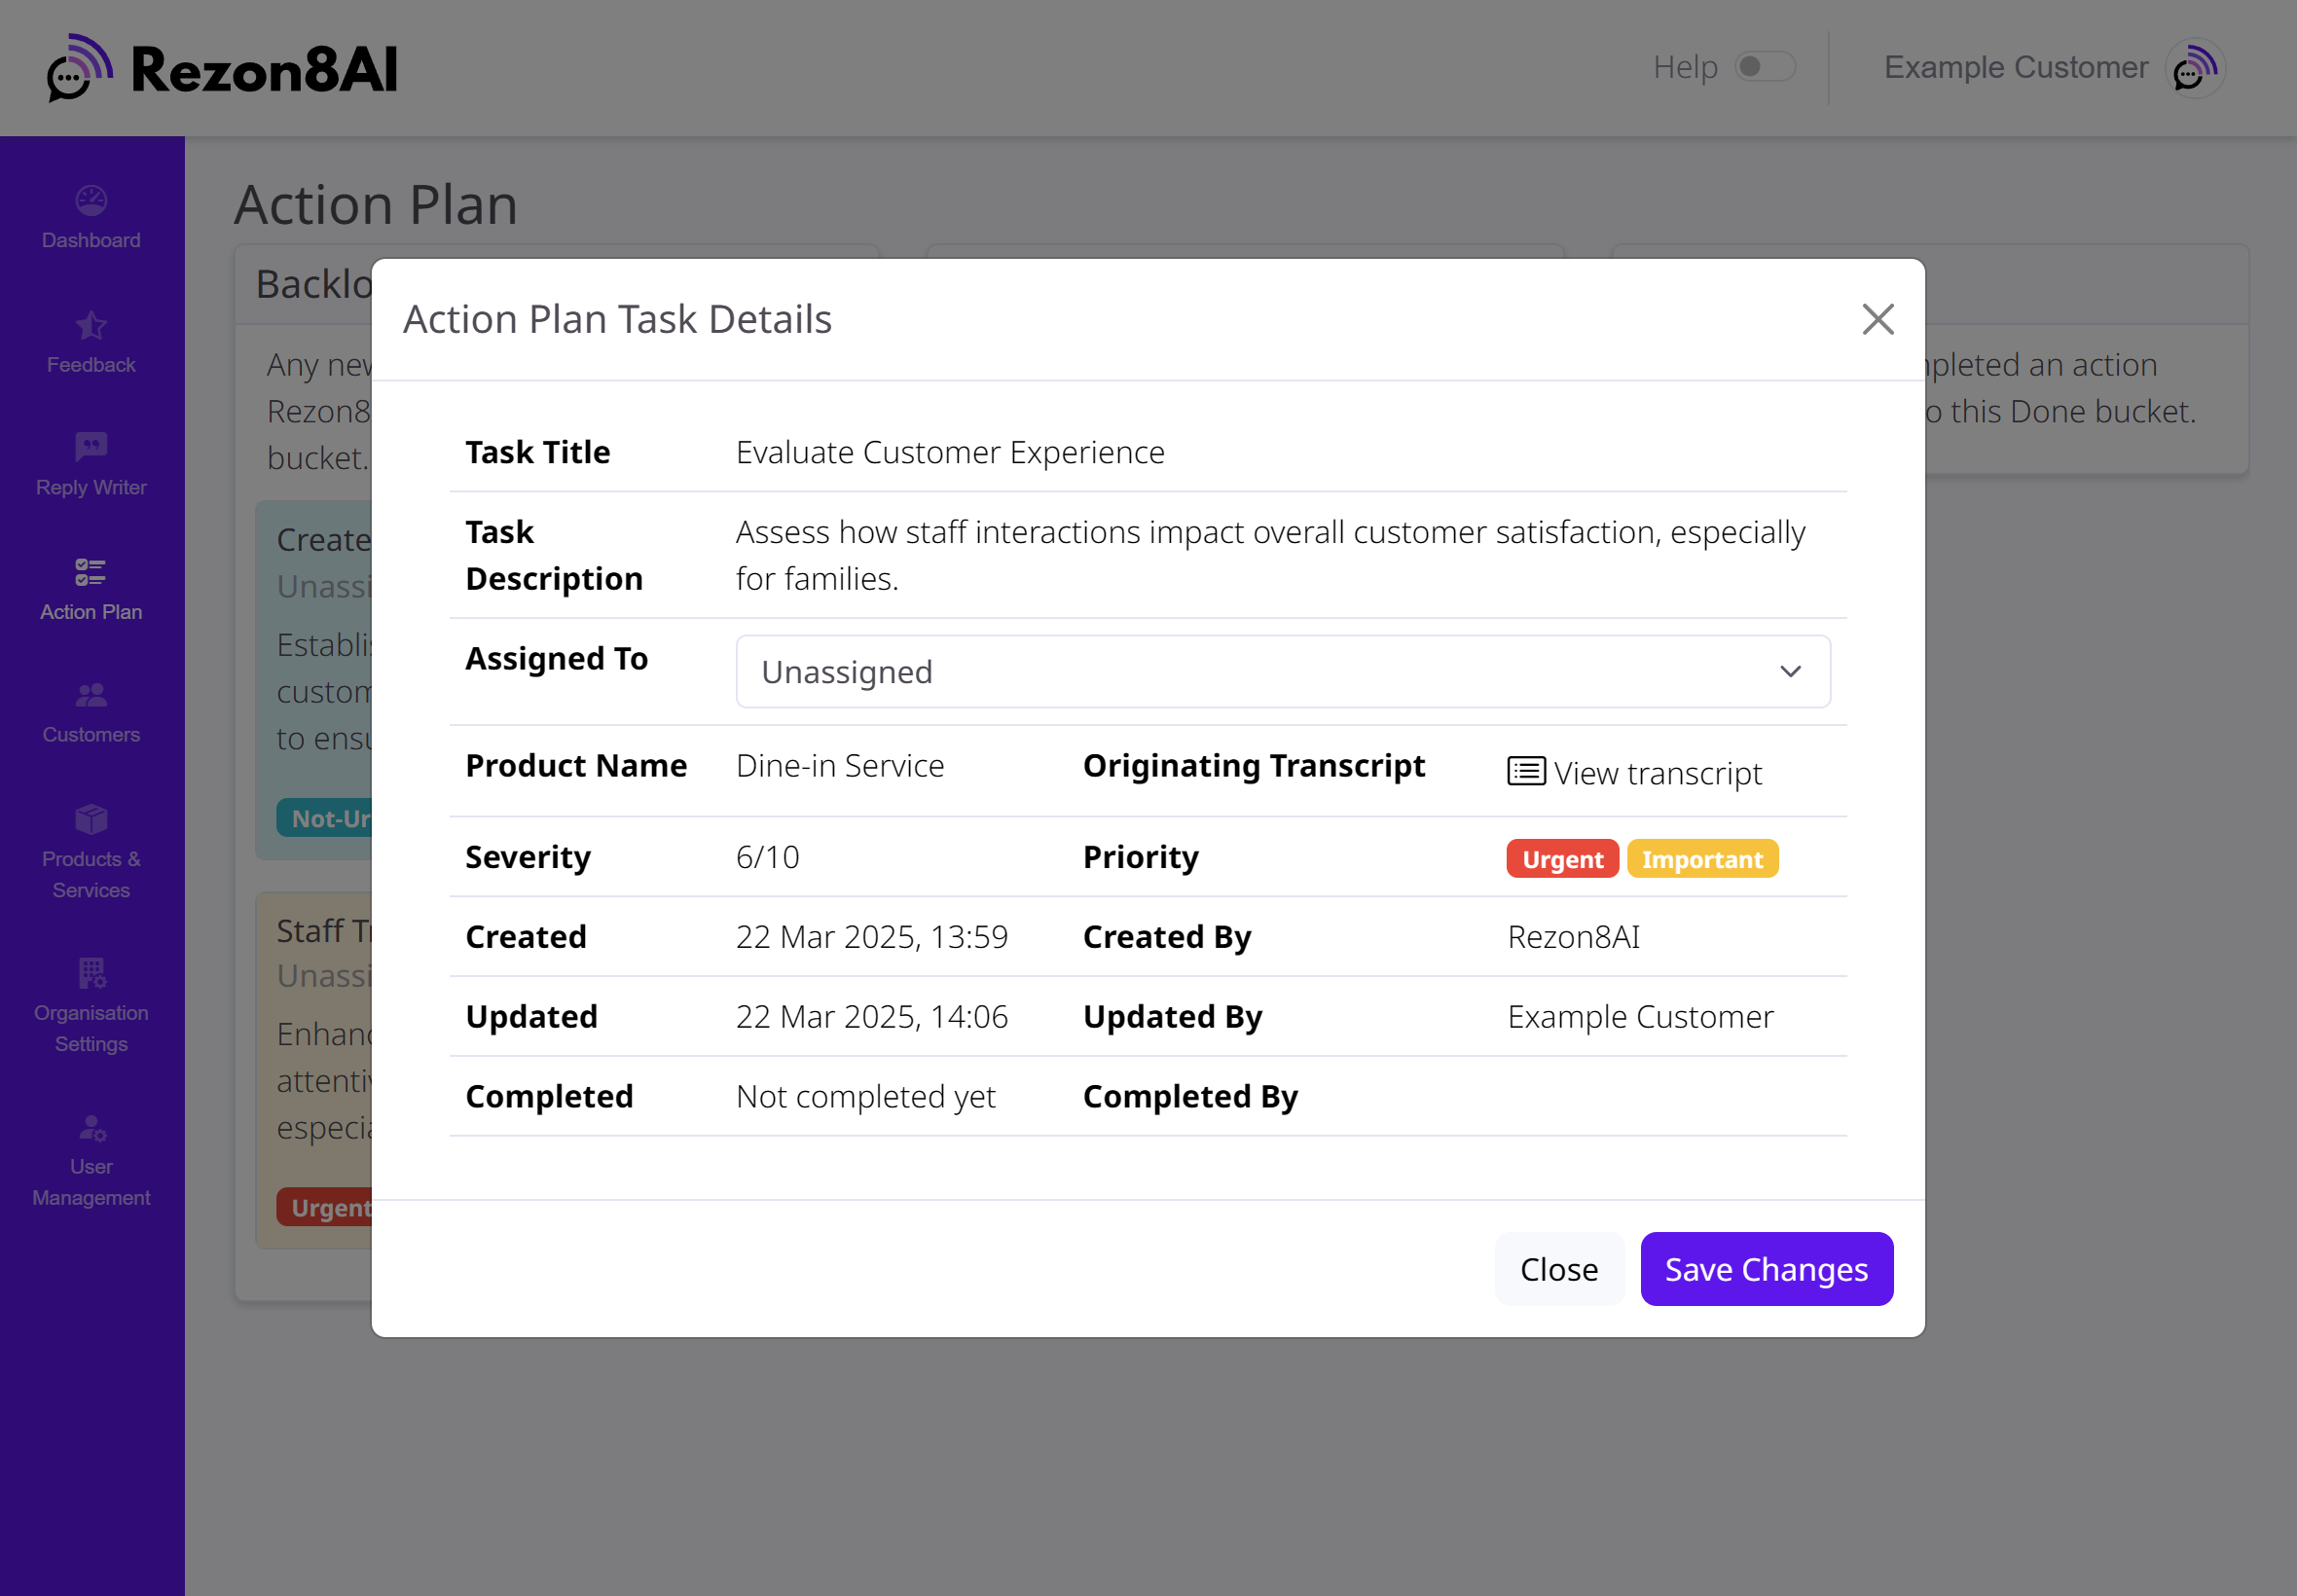Open the Reply Writer section
The width and height of the screenshot is (2297, 1596).
pos(91,463)
